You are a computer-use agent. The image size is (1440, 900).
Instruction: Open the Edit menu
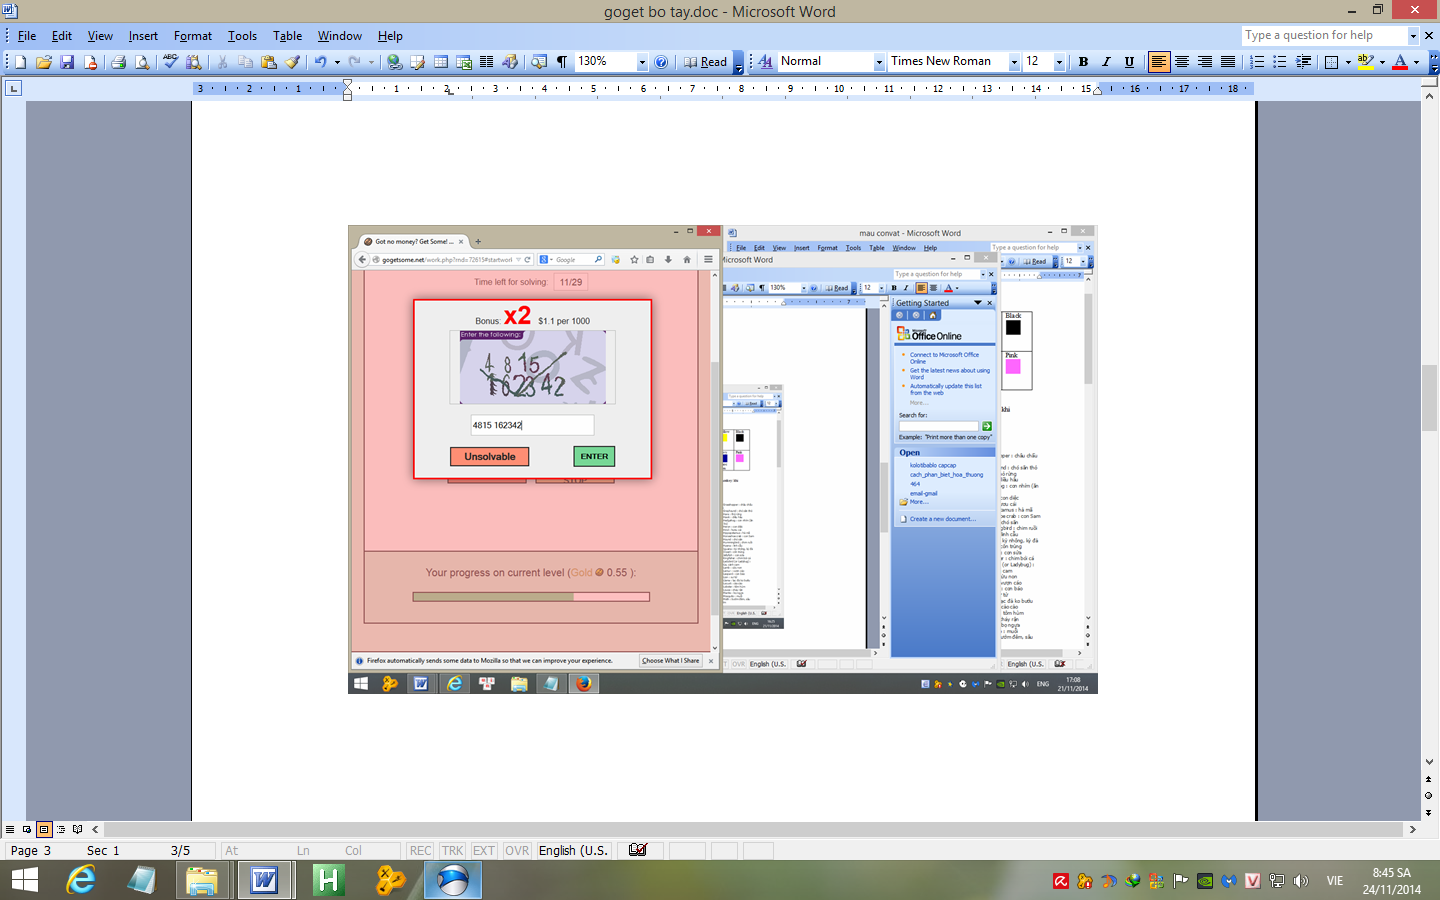[62, 36]
